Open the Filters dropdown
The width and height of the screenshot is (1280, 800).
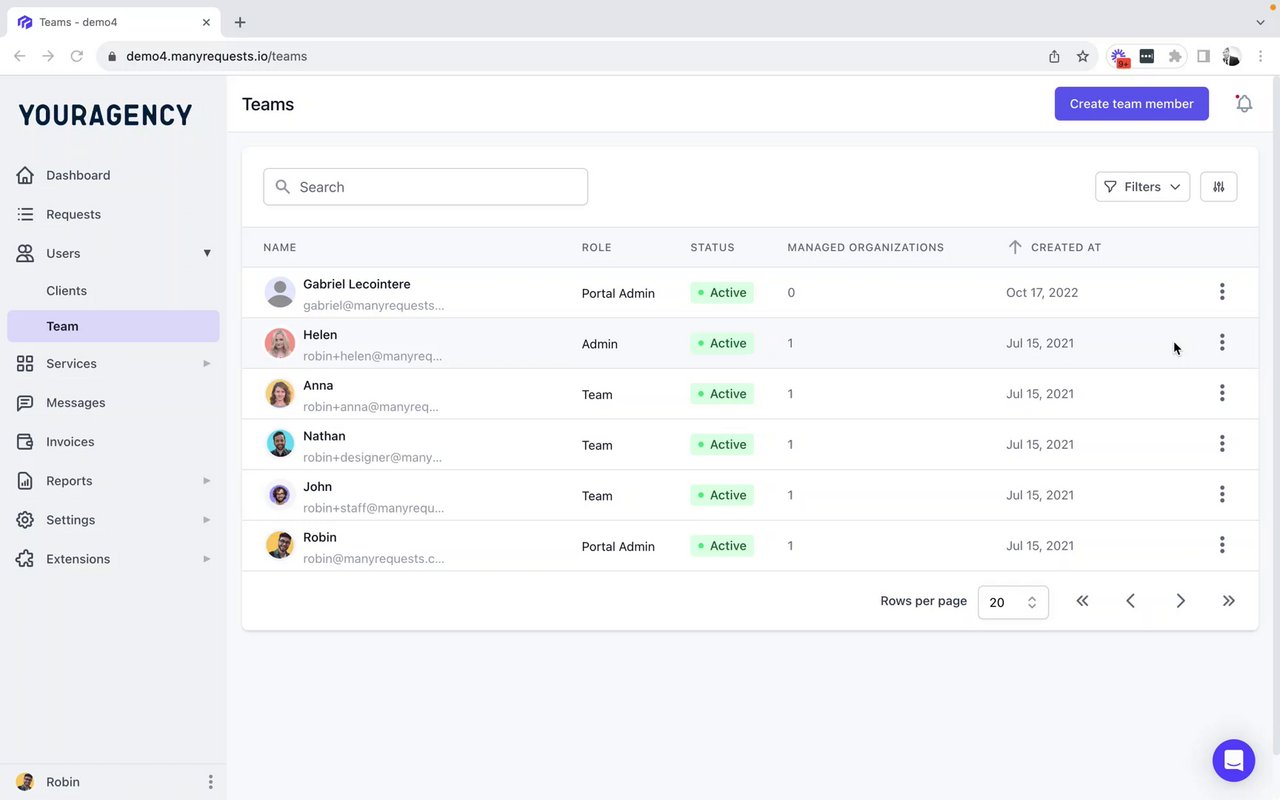pyautogui.click(x=1142, y=187)
